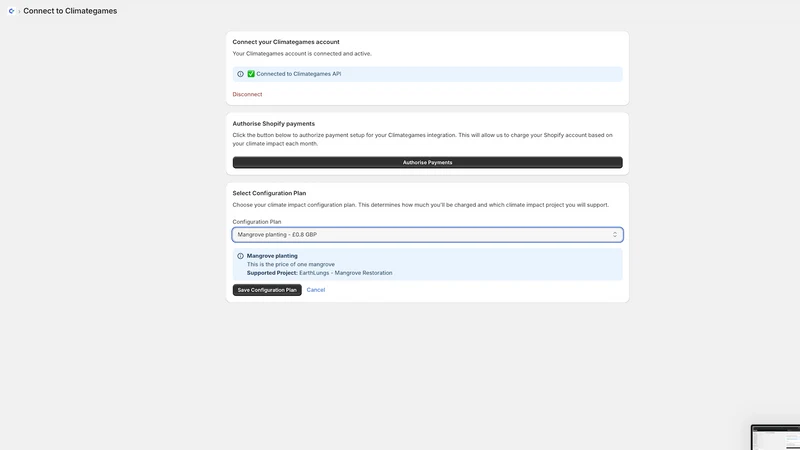
Task: Click the info icon beside Mangrove planting
Action: (240, 256)
